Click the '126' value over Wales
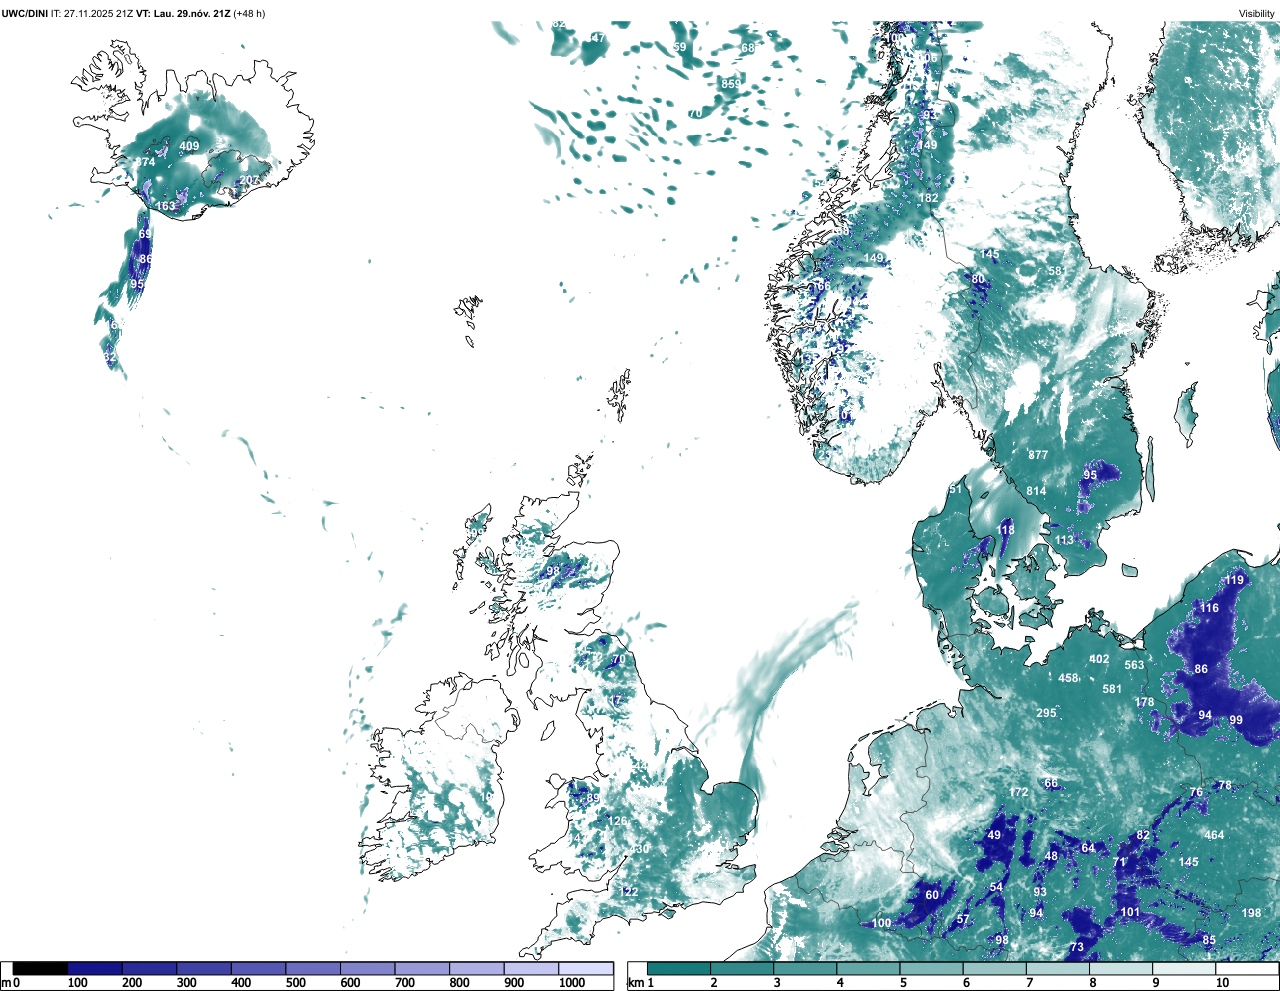This screenshot has height=991, width=1280. click(619, 821)
